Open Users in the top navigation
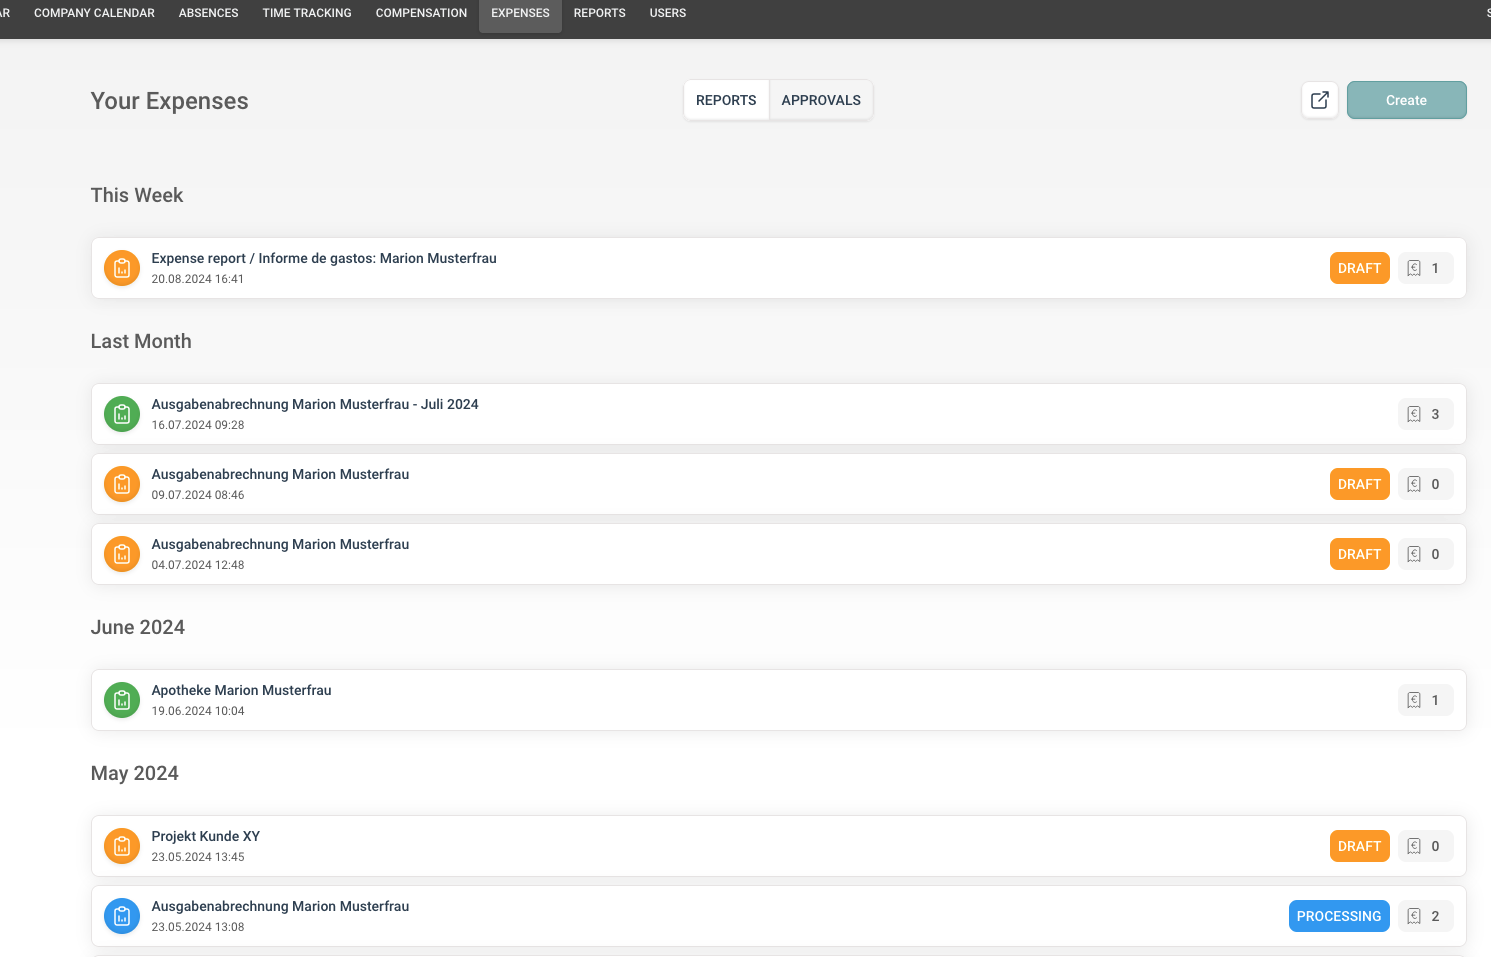Screen dimensions: 1491x957 click(x=667, y=13)
